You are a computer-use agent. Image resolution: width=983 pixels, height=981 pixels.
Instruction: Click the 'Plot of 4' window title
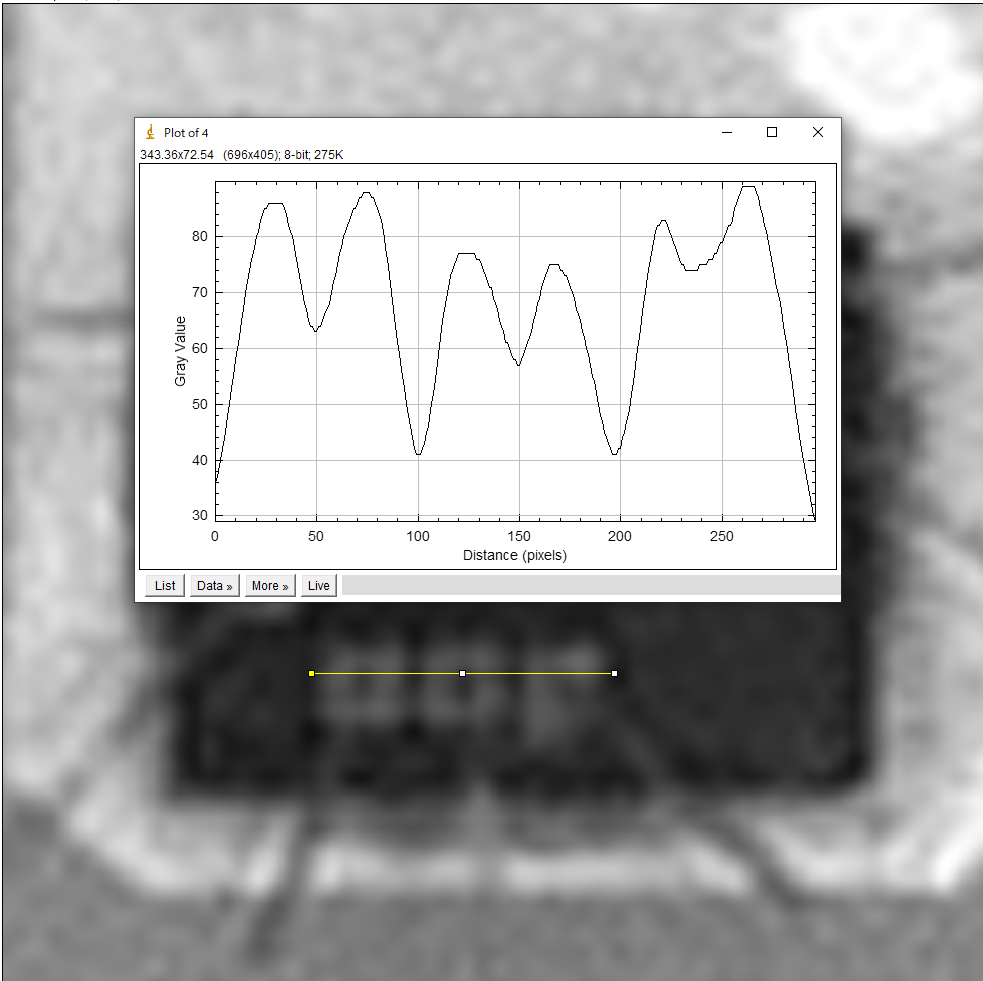(x=186, y=133)
